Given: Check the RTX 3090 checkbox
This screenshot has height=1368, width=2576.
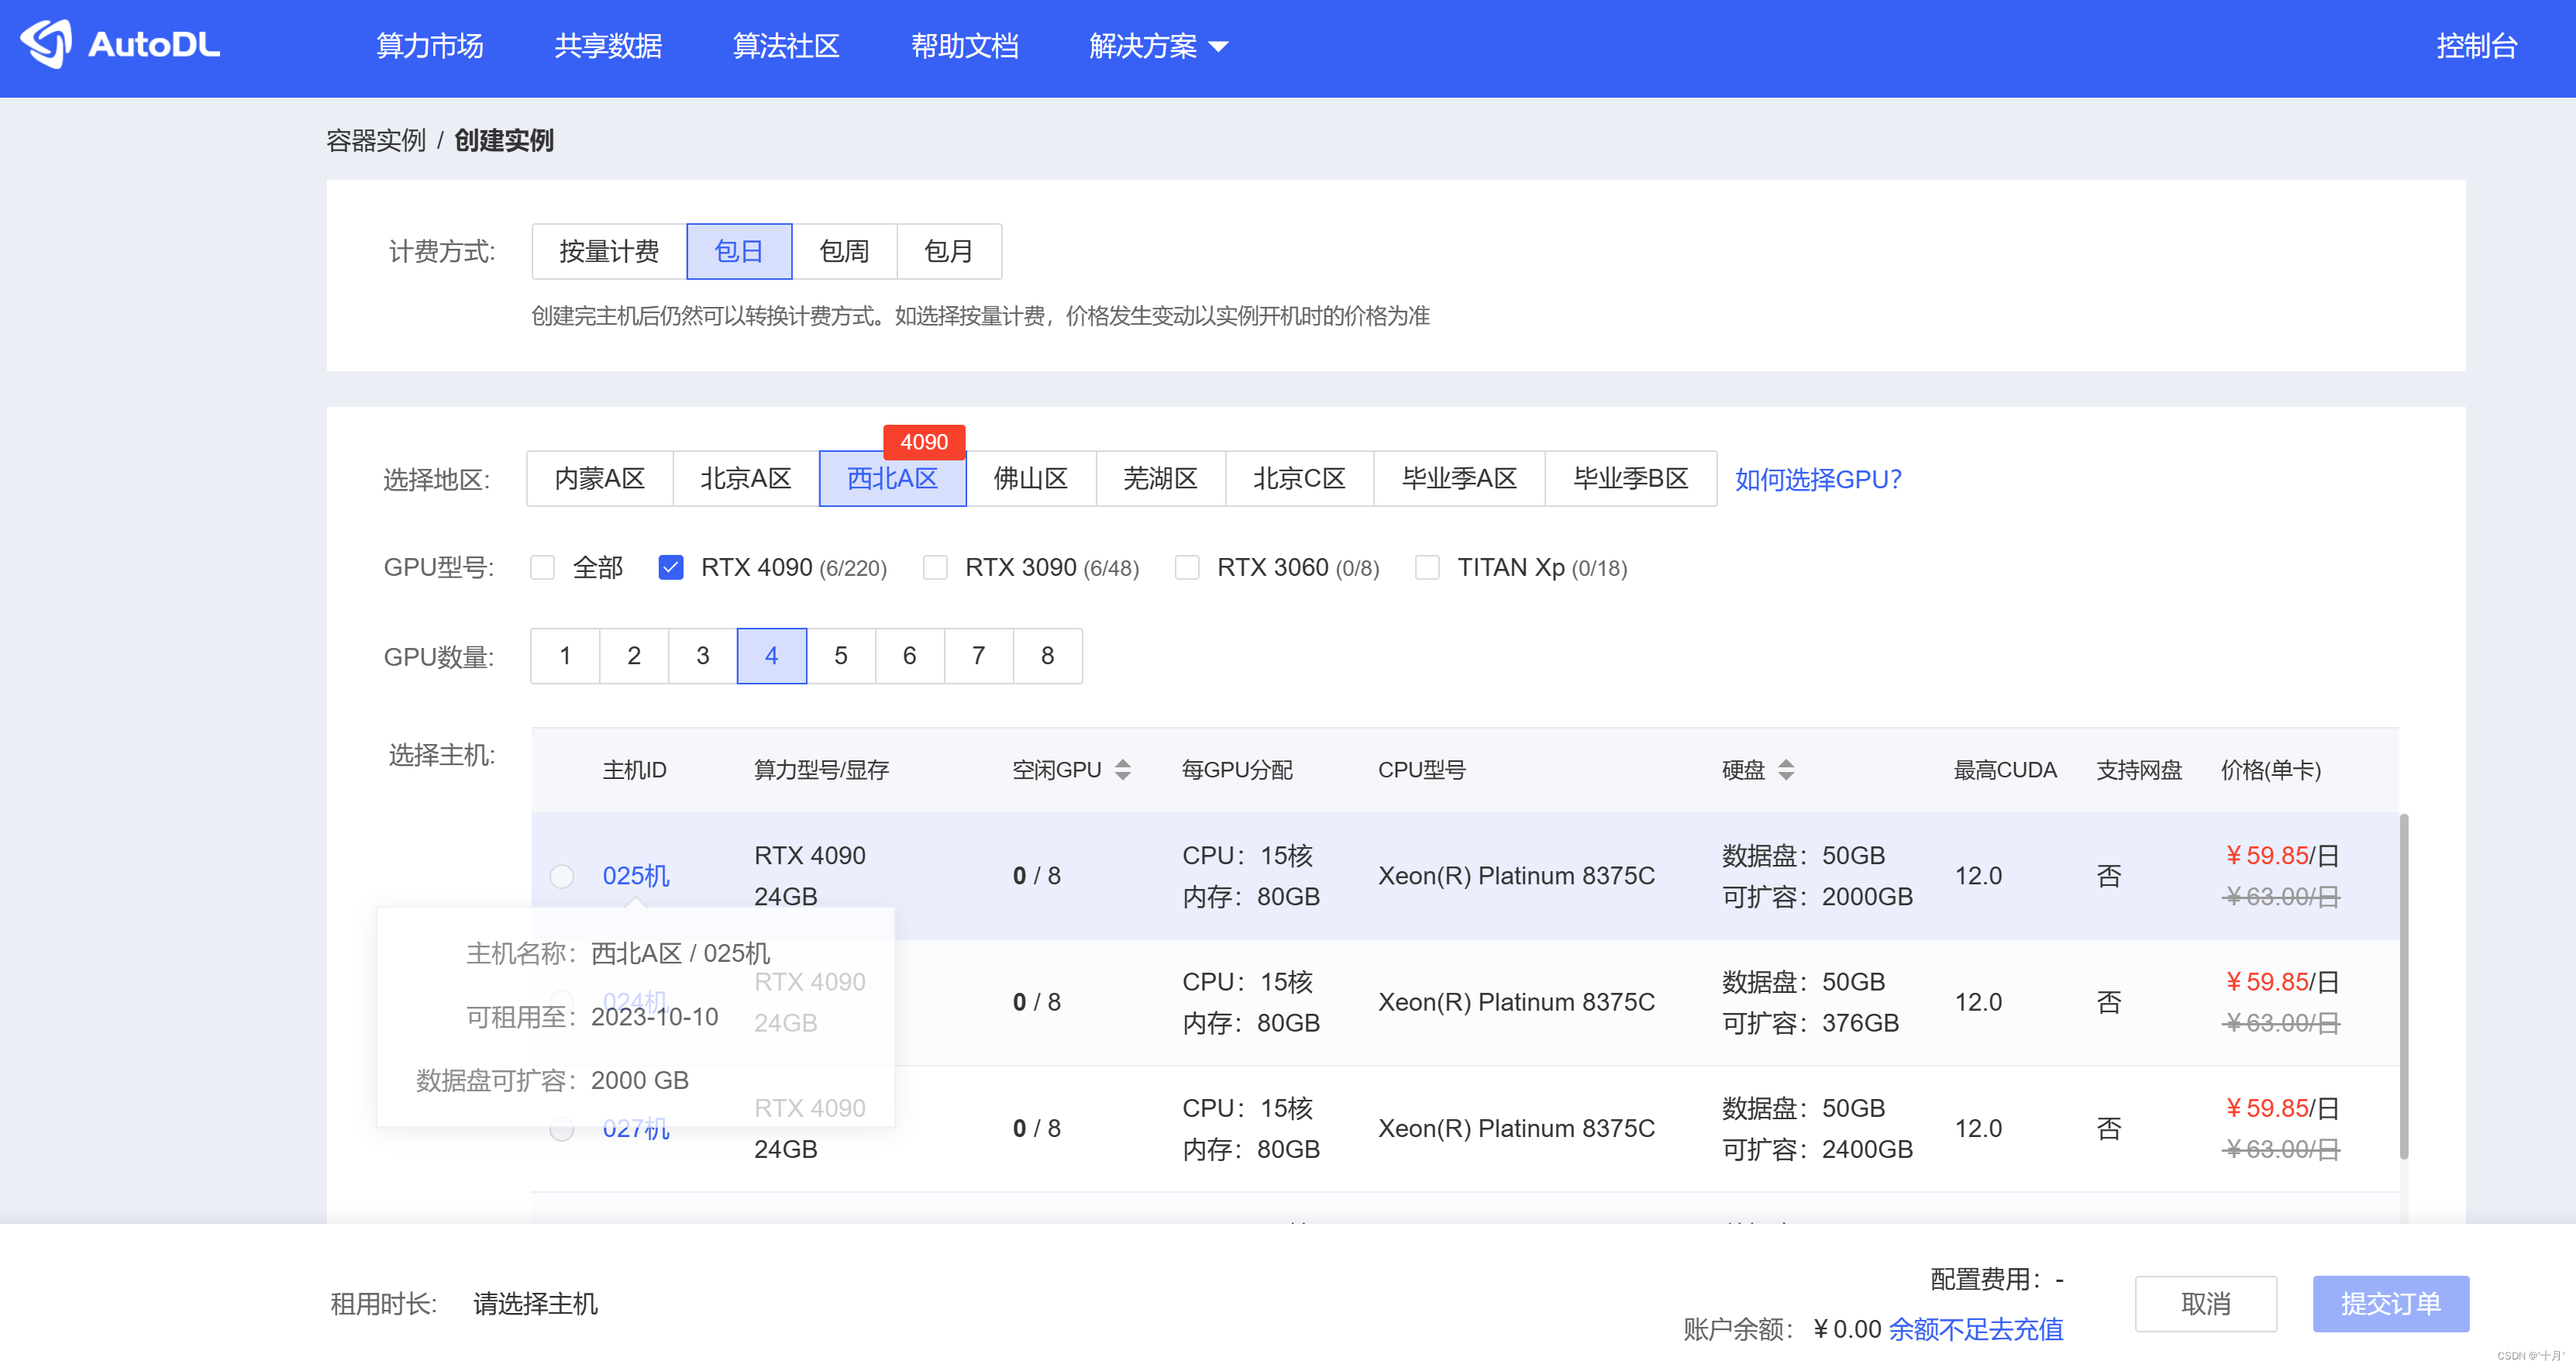Looking at the screenshot, I should coord(935,568).
